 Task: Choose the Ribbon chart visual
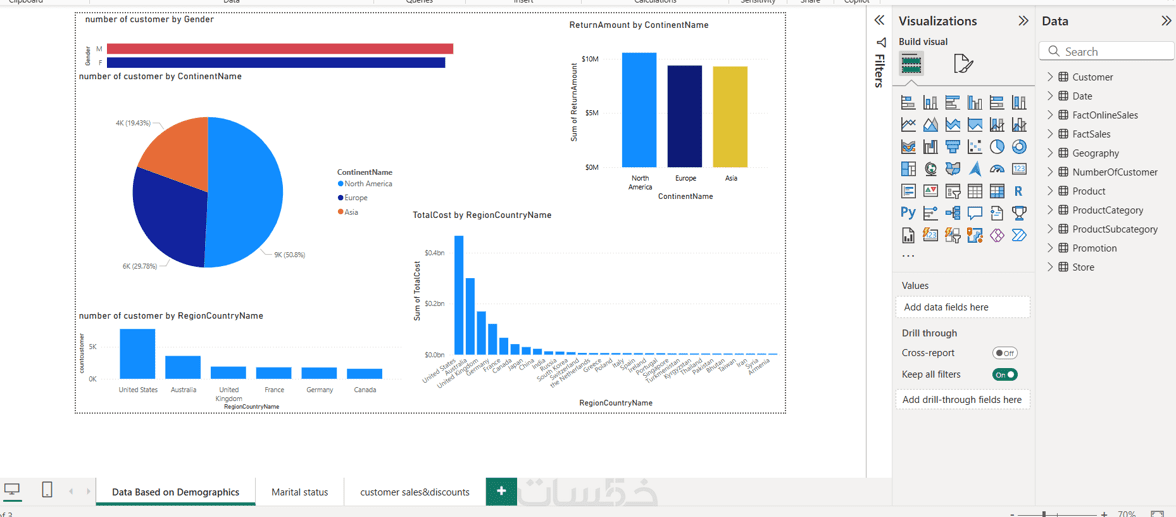pos(908,147)
